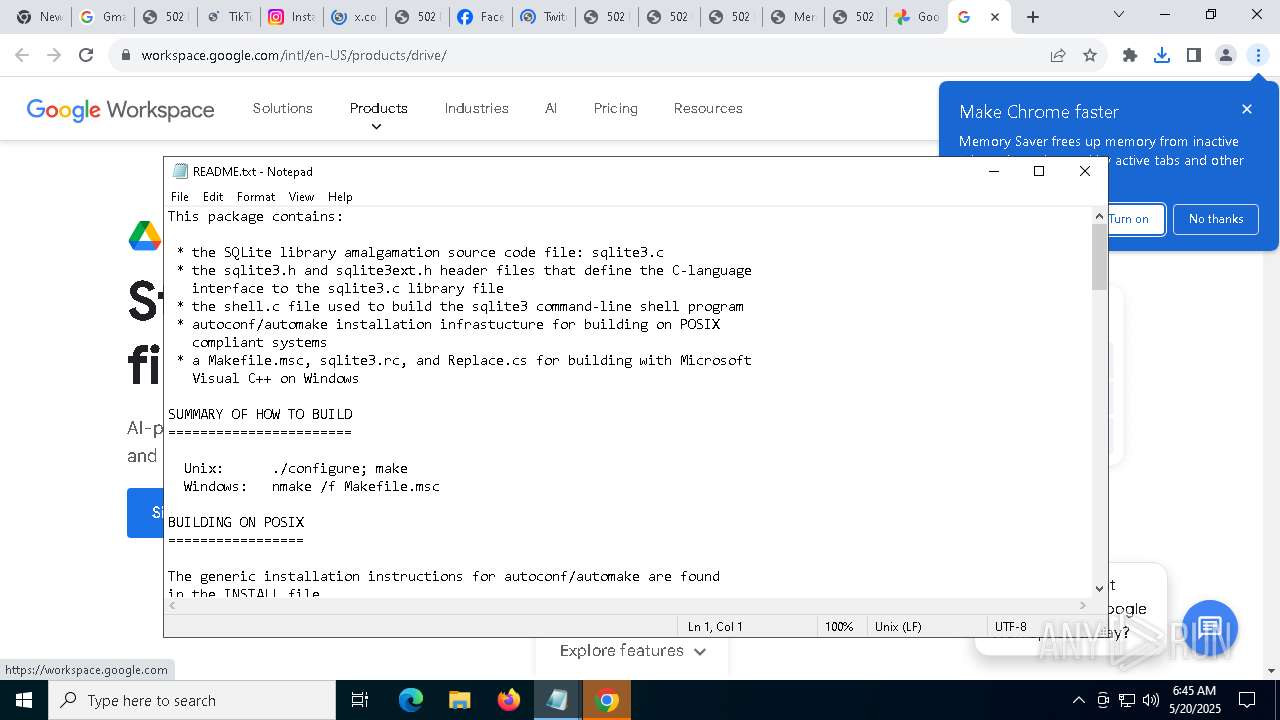Click Notepad vertical scrollbar down arrow

point(1100,589)
